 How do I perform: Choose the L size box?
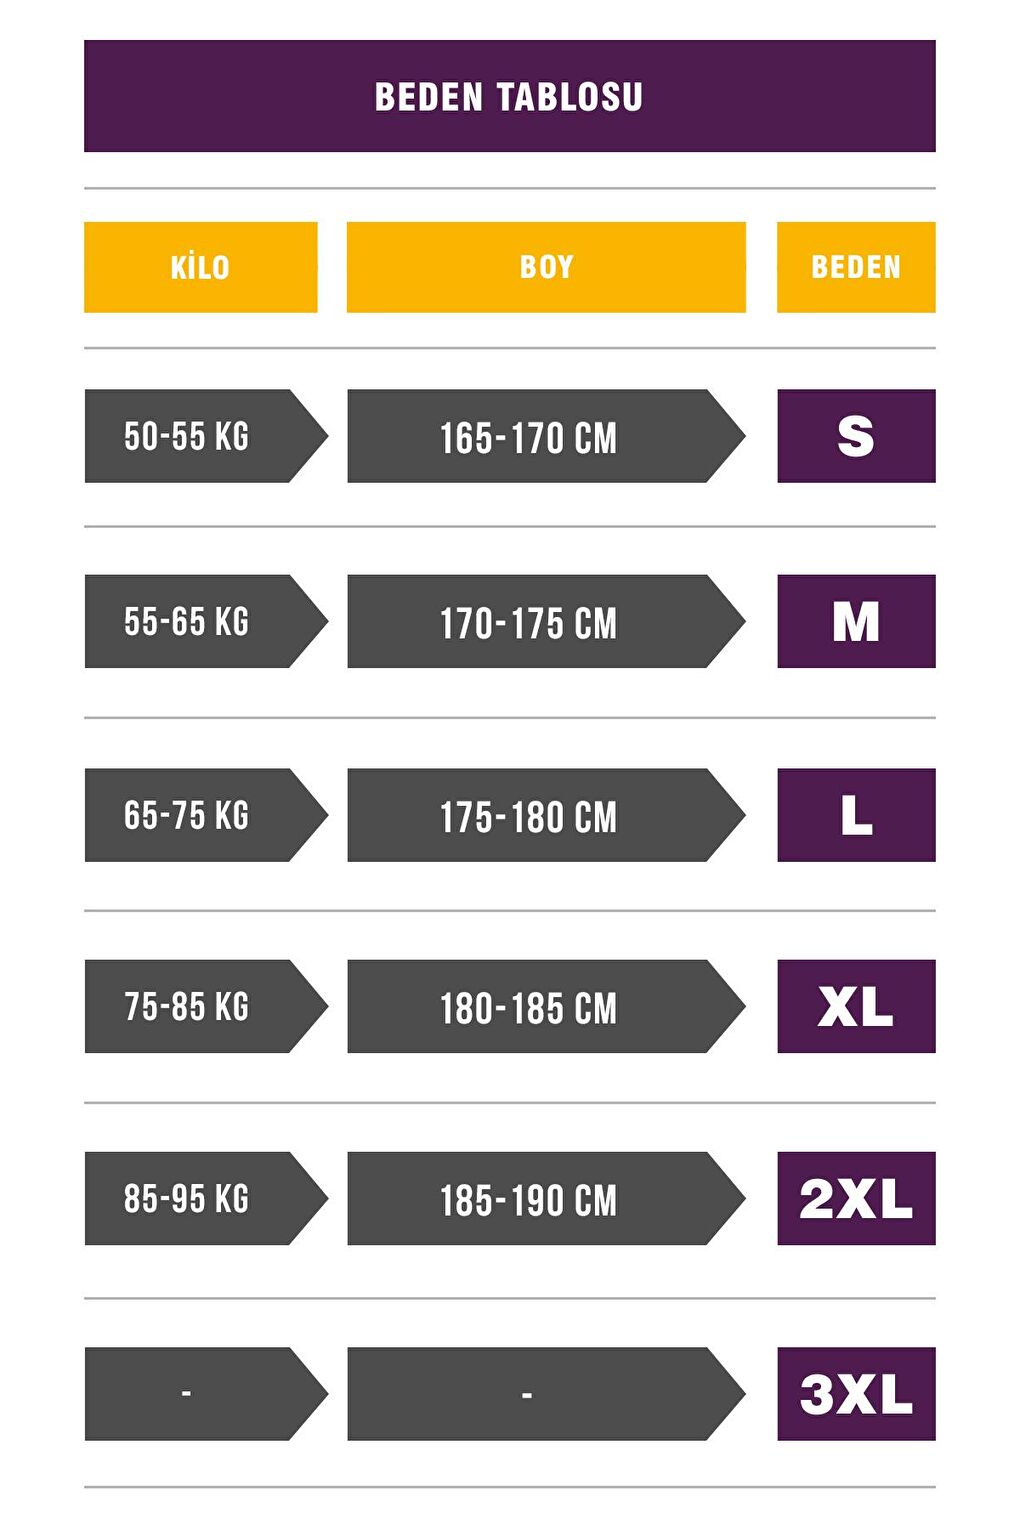(856, 815)
